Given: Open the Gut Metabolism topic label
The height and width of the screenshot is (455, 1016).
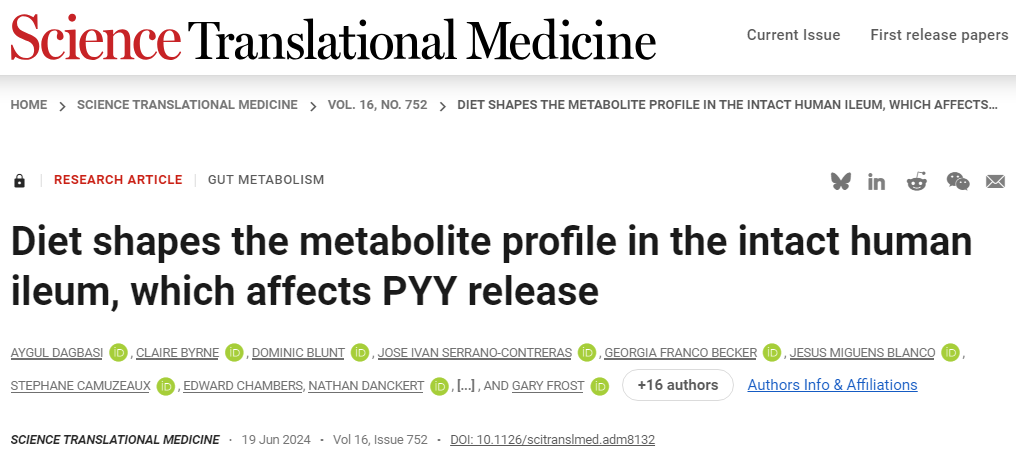Looking at the screenshot, I should 266,180.
